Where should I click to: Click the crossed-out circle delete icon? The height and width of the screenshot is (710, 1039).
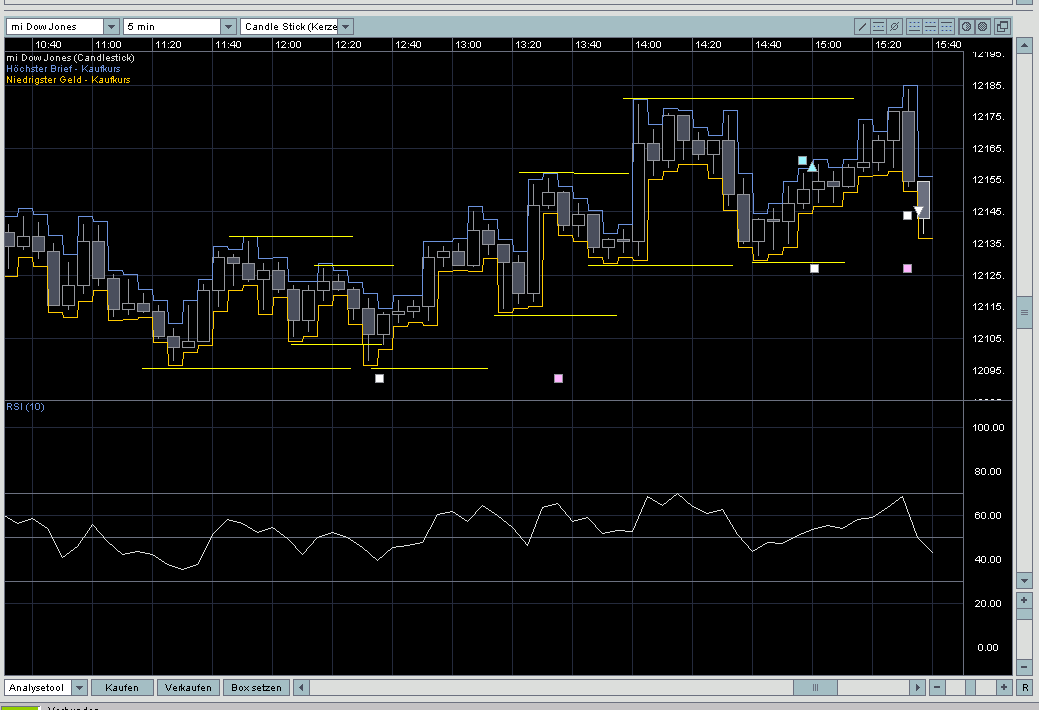coord(895,26)
